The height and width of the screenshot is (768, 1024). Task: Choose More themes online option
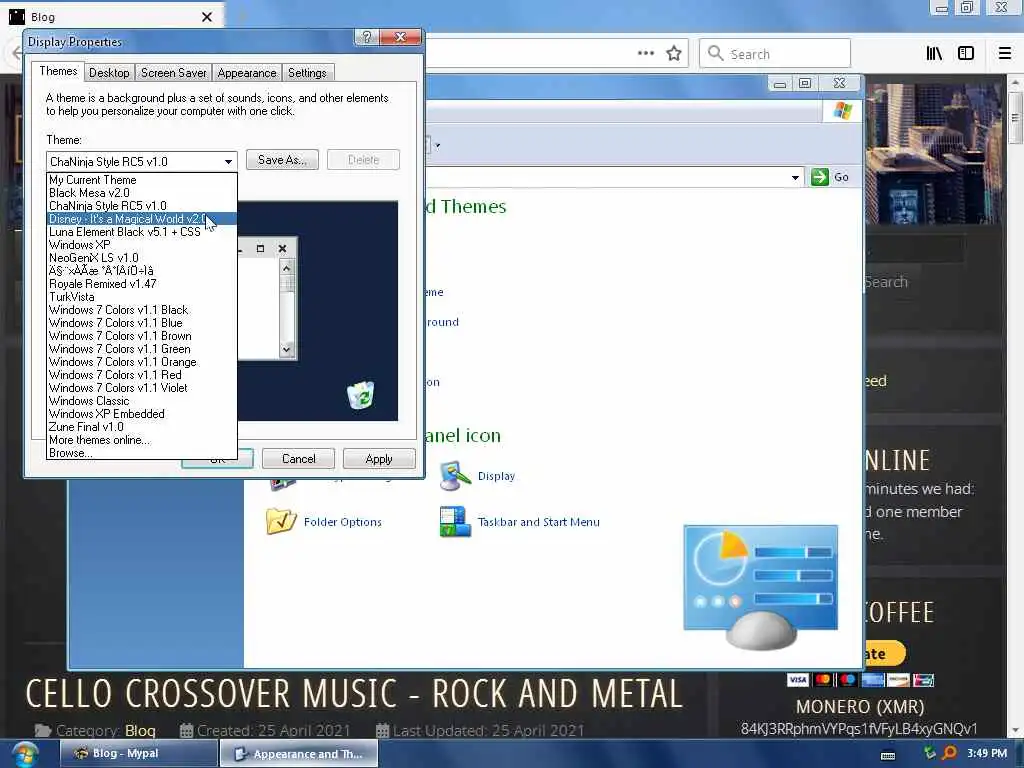(x=142, y=440)
